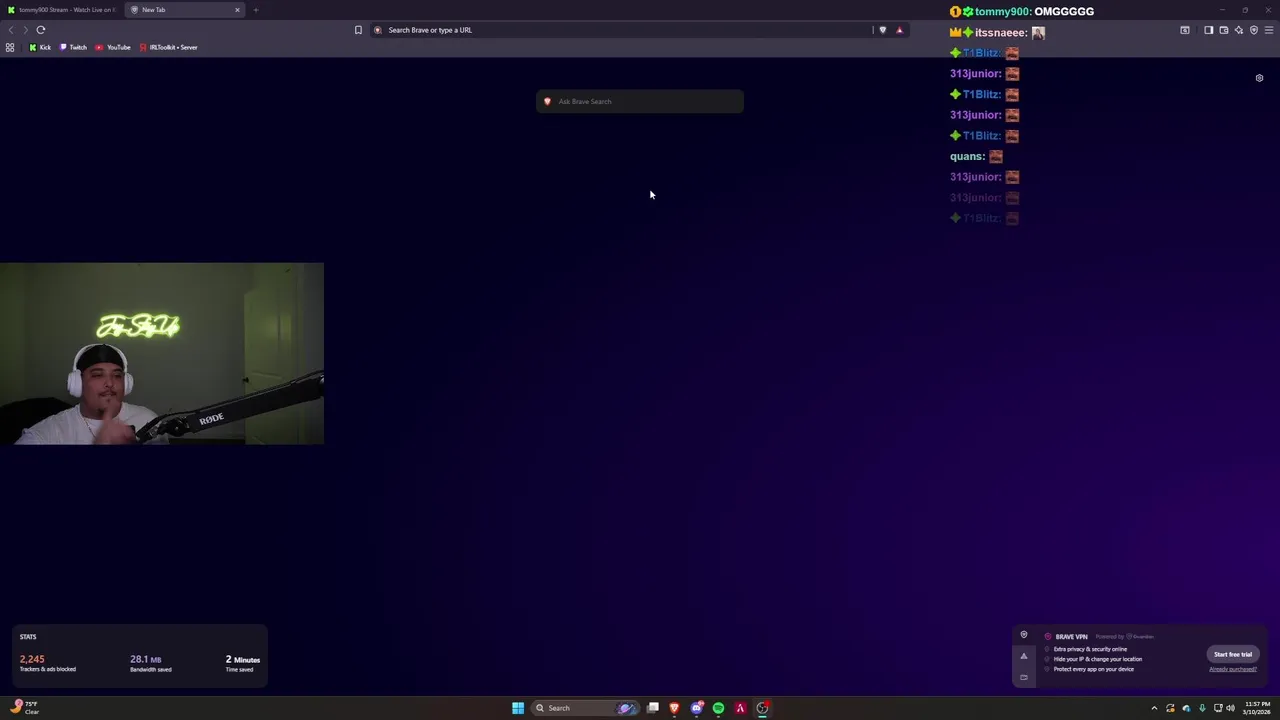The image size is (1280, 720).
Task: Open the volume icon in system tray
Action: pyautogui.click(x=1230, y=708)
